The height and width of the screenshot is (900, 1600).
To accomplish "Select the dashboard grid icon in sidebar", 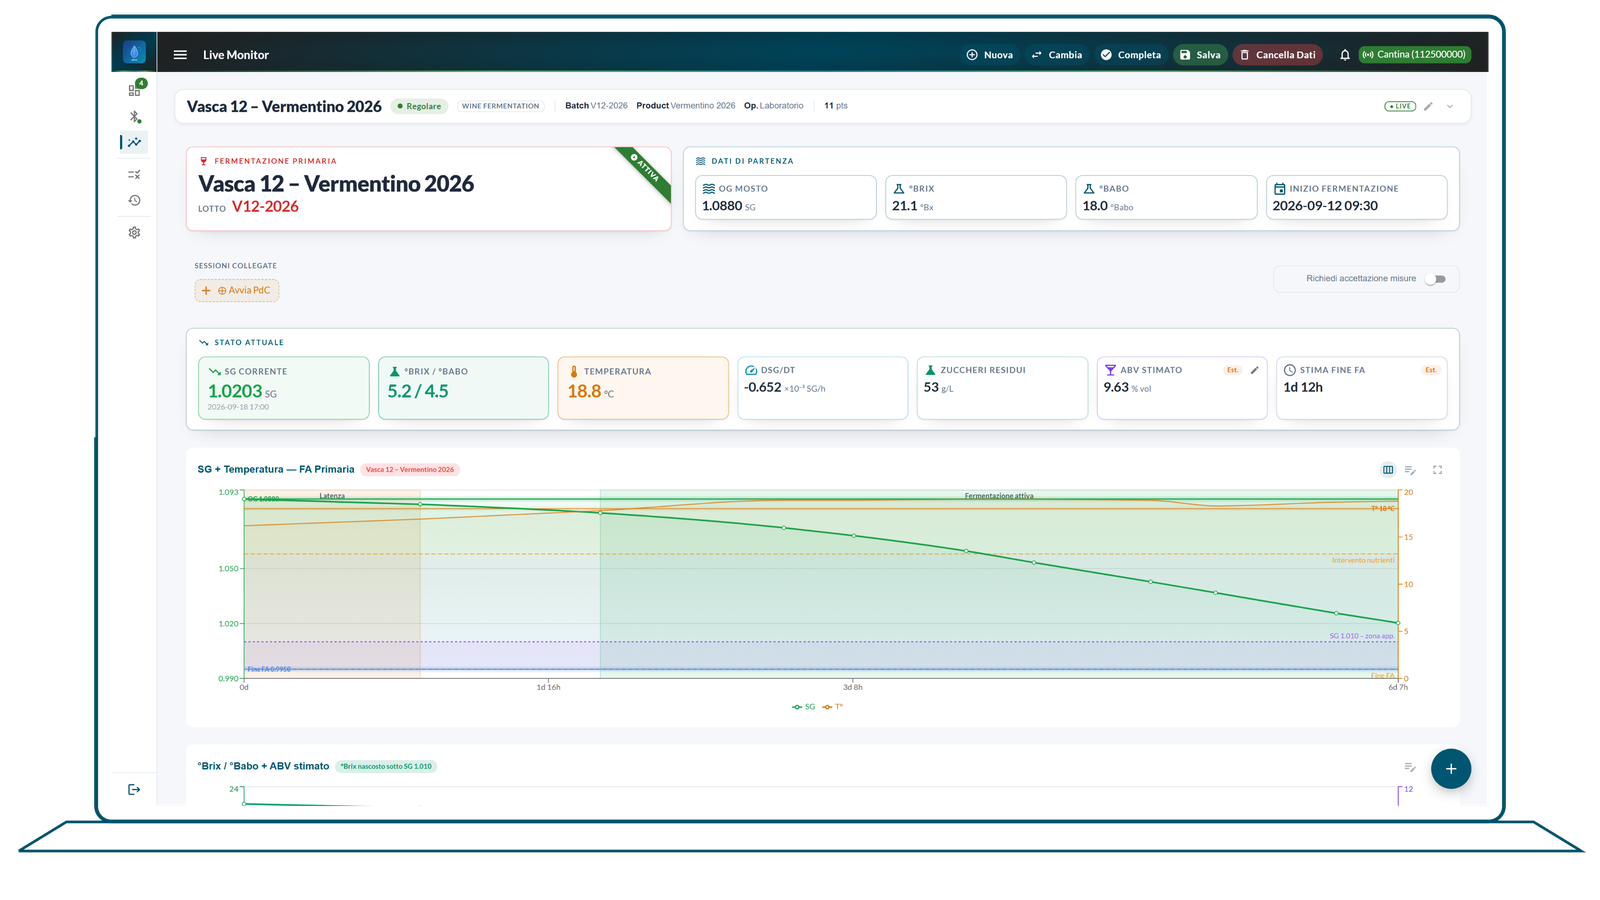I will tap(134, 90).
